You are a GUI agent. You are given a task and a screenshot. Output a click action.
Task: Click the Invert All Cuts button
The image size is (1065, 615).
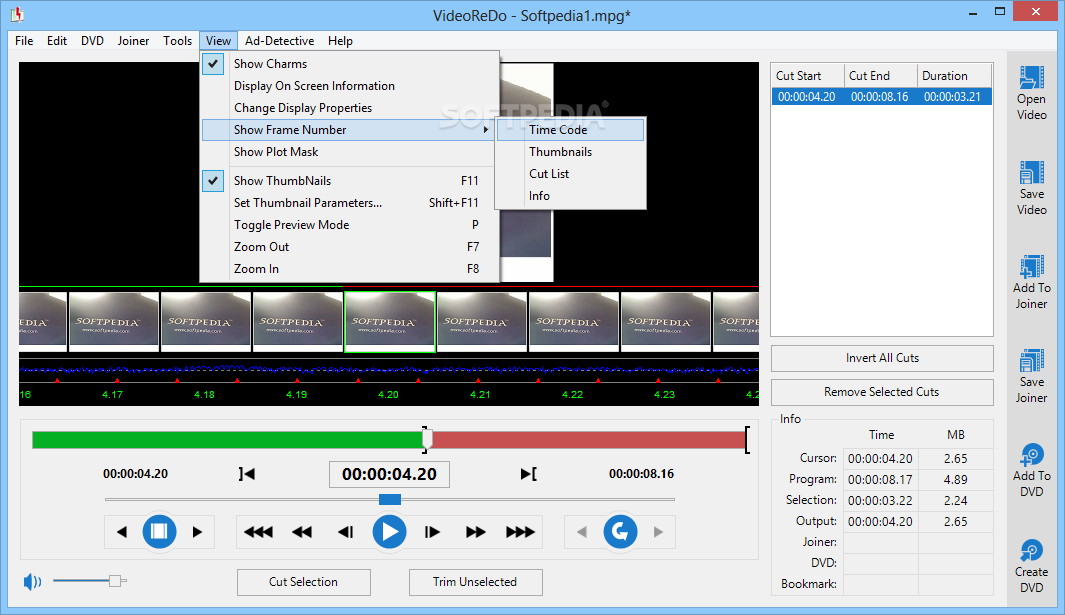pos(882,358)
